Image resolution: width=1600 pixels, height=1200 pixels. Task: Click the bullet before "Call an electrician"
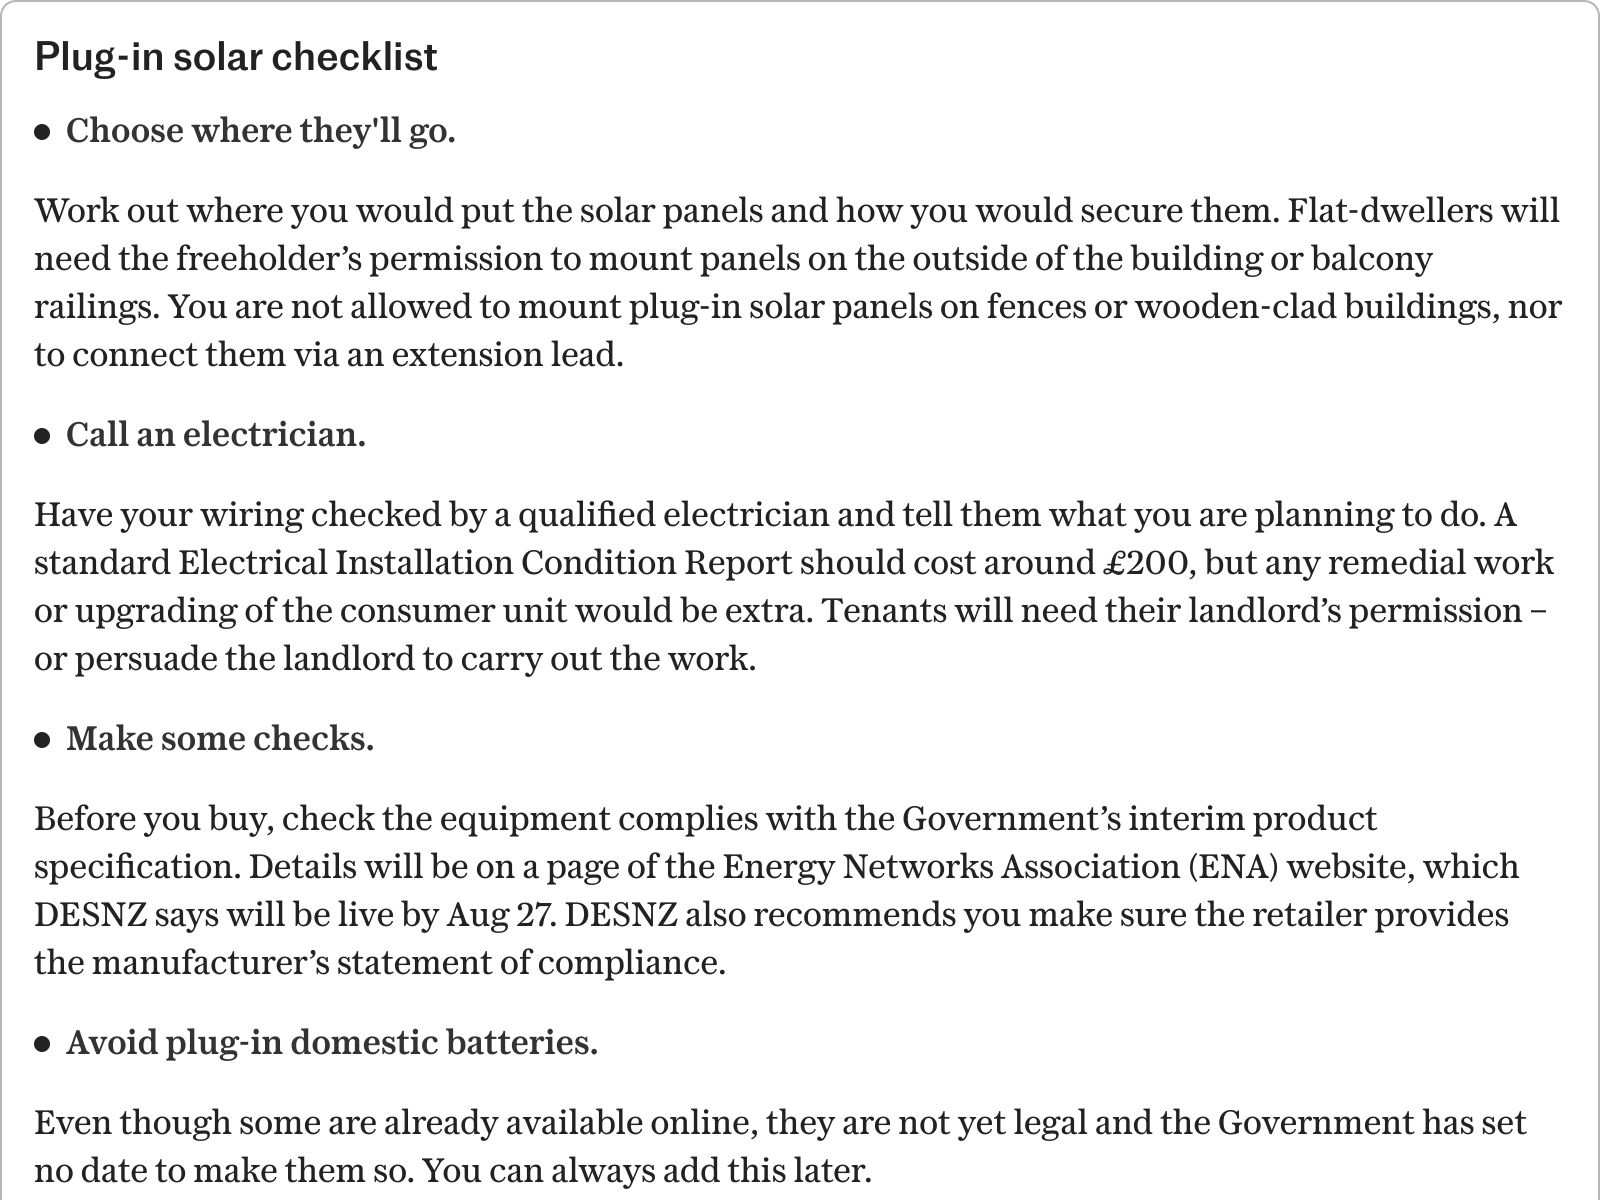(42, 436)
